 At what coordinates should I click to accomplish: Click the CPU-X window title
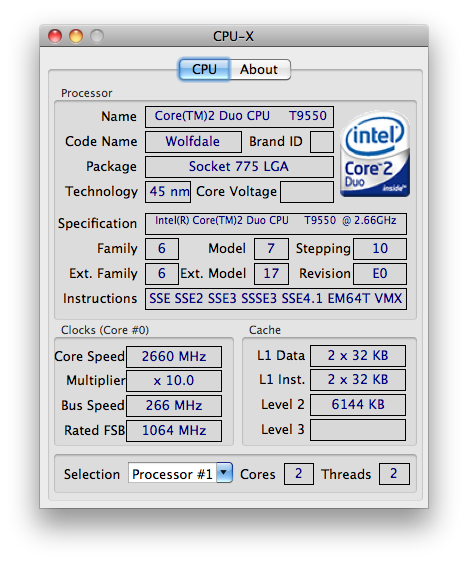tap(233, 37)
